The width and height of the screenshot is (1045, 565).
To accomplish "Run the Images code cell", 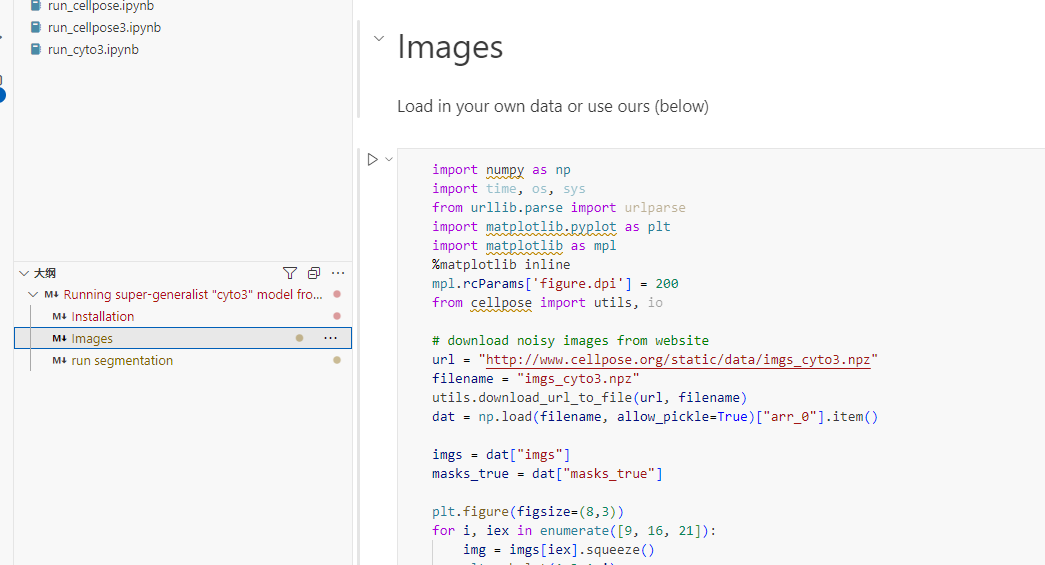I will point(373,159).
